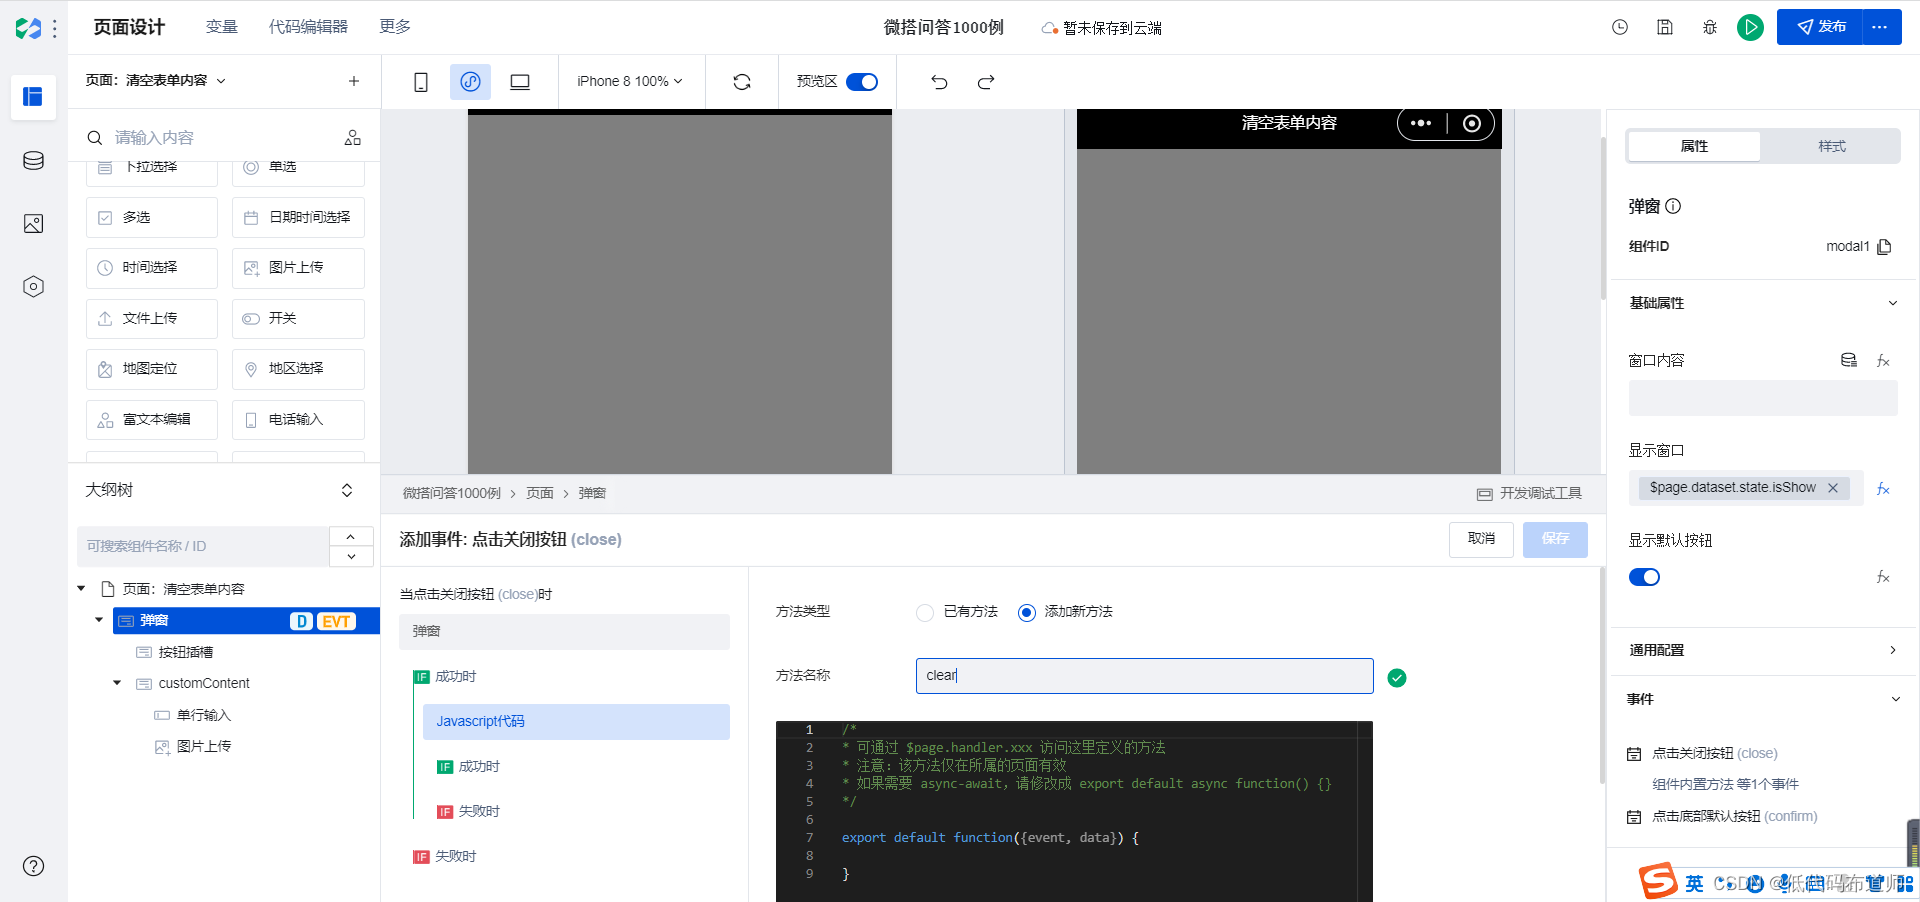
Task: Save the new event
Action: (1555, 539)
